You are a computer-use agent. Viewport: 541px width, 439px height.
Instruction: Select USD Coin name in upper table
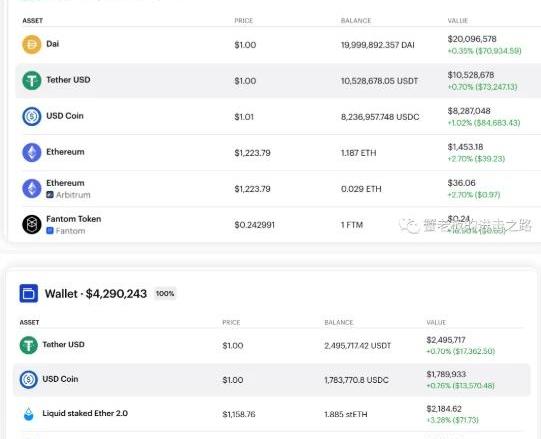65,116
